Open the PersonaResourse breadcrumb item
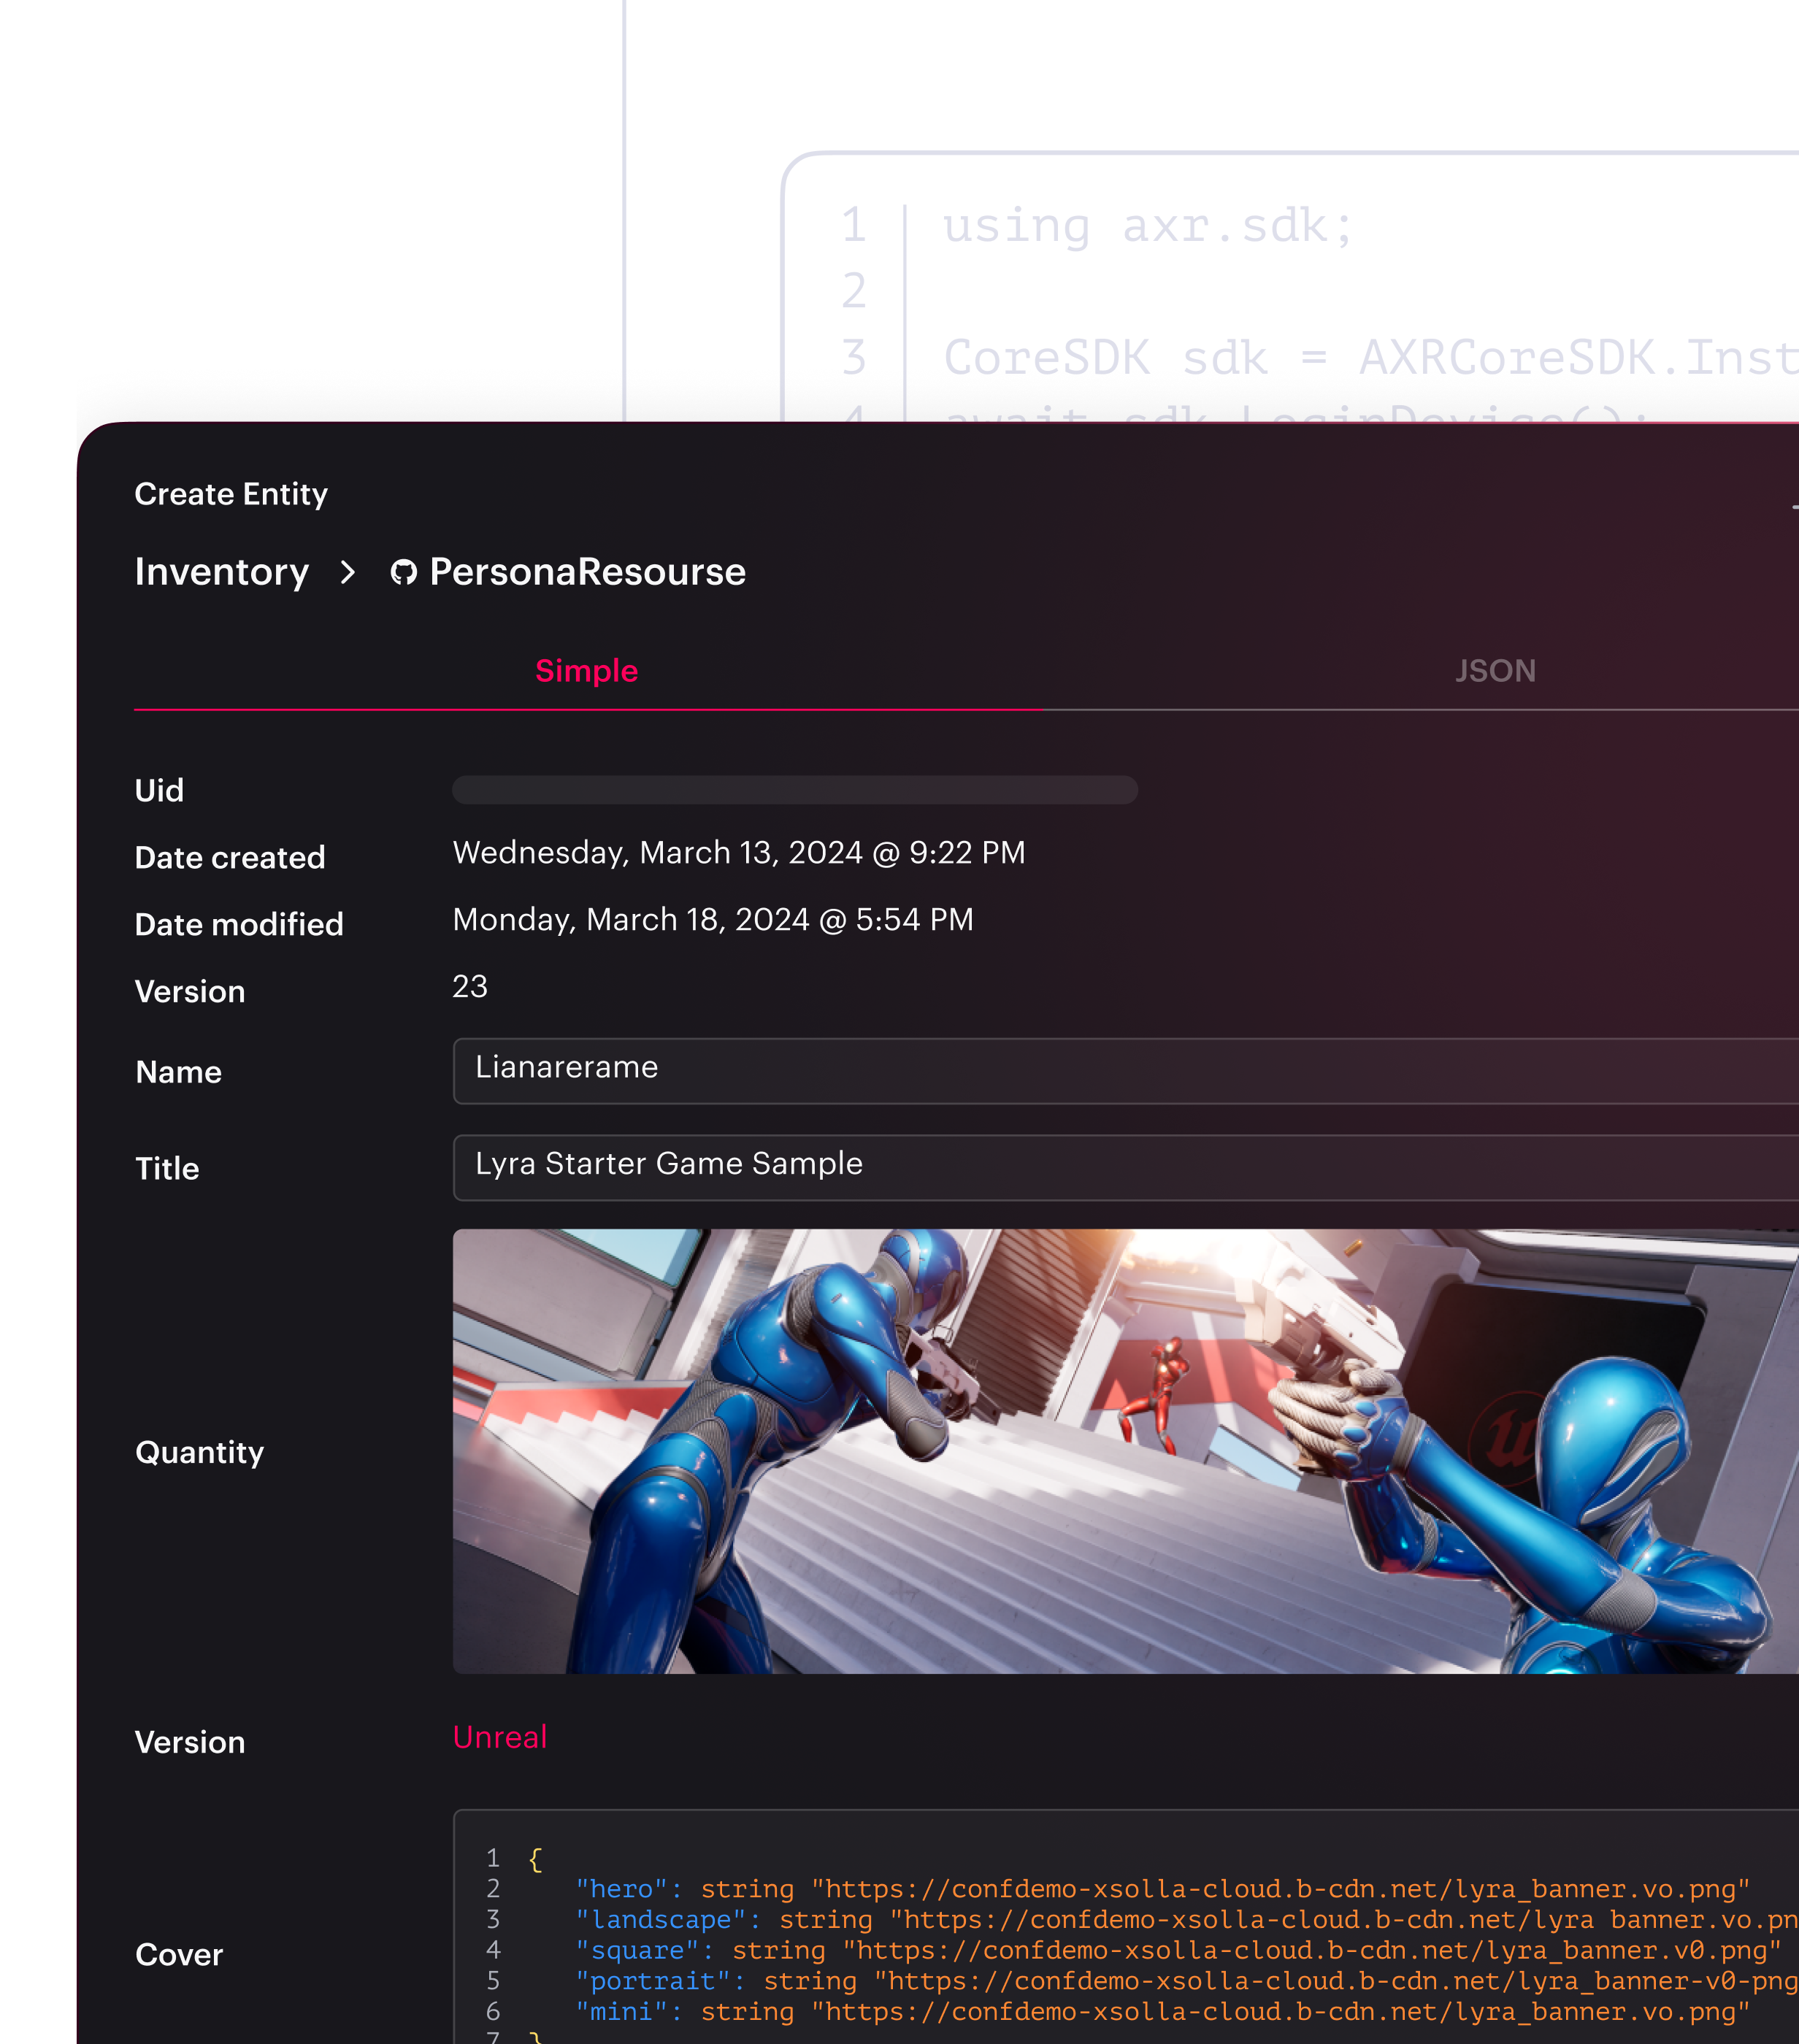1799x2044 pixels. [588, 572]
